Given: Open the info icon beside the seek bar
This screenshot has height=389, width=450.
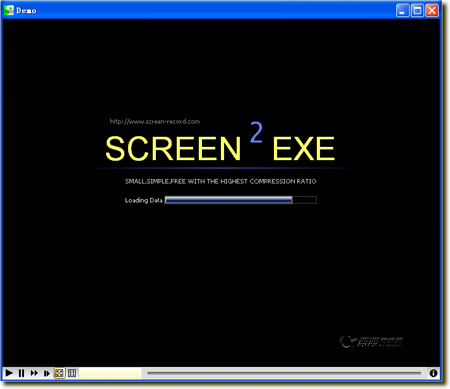Looking at the screenshot, I should pyautogui.click(x=433, y=373).
